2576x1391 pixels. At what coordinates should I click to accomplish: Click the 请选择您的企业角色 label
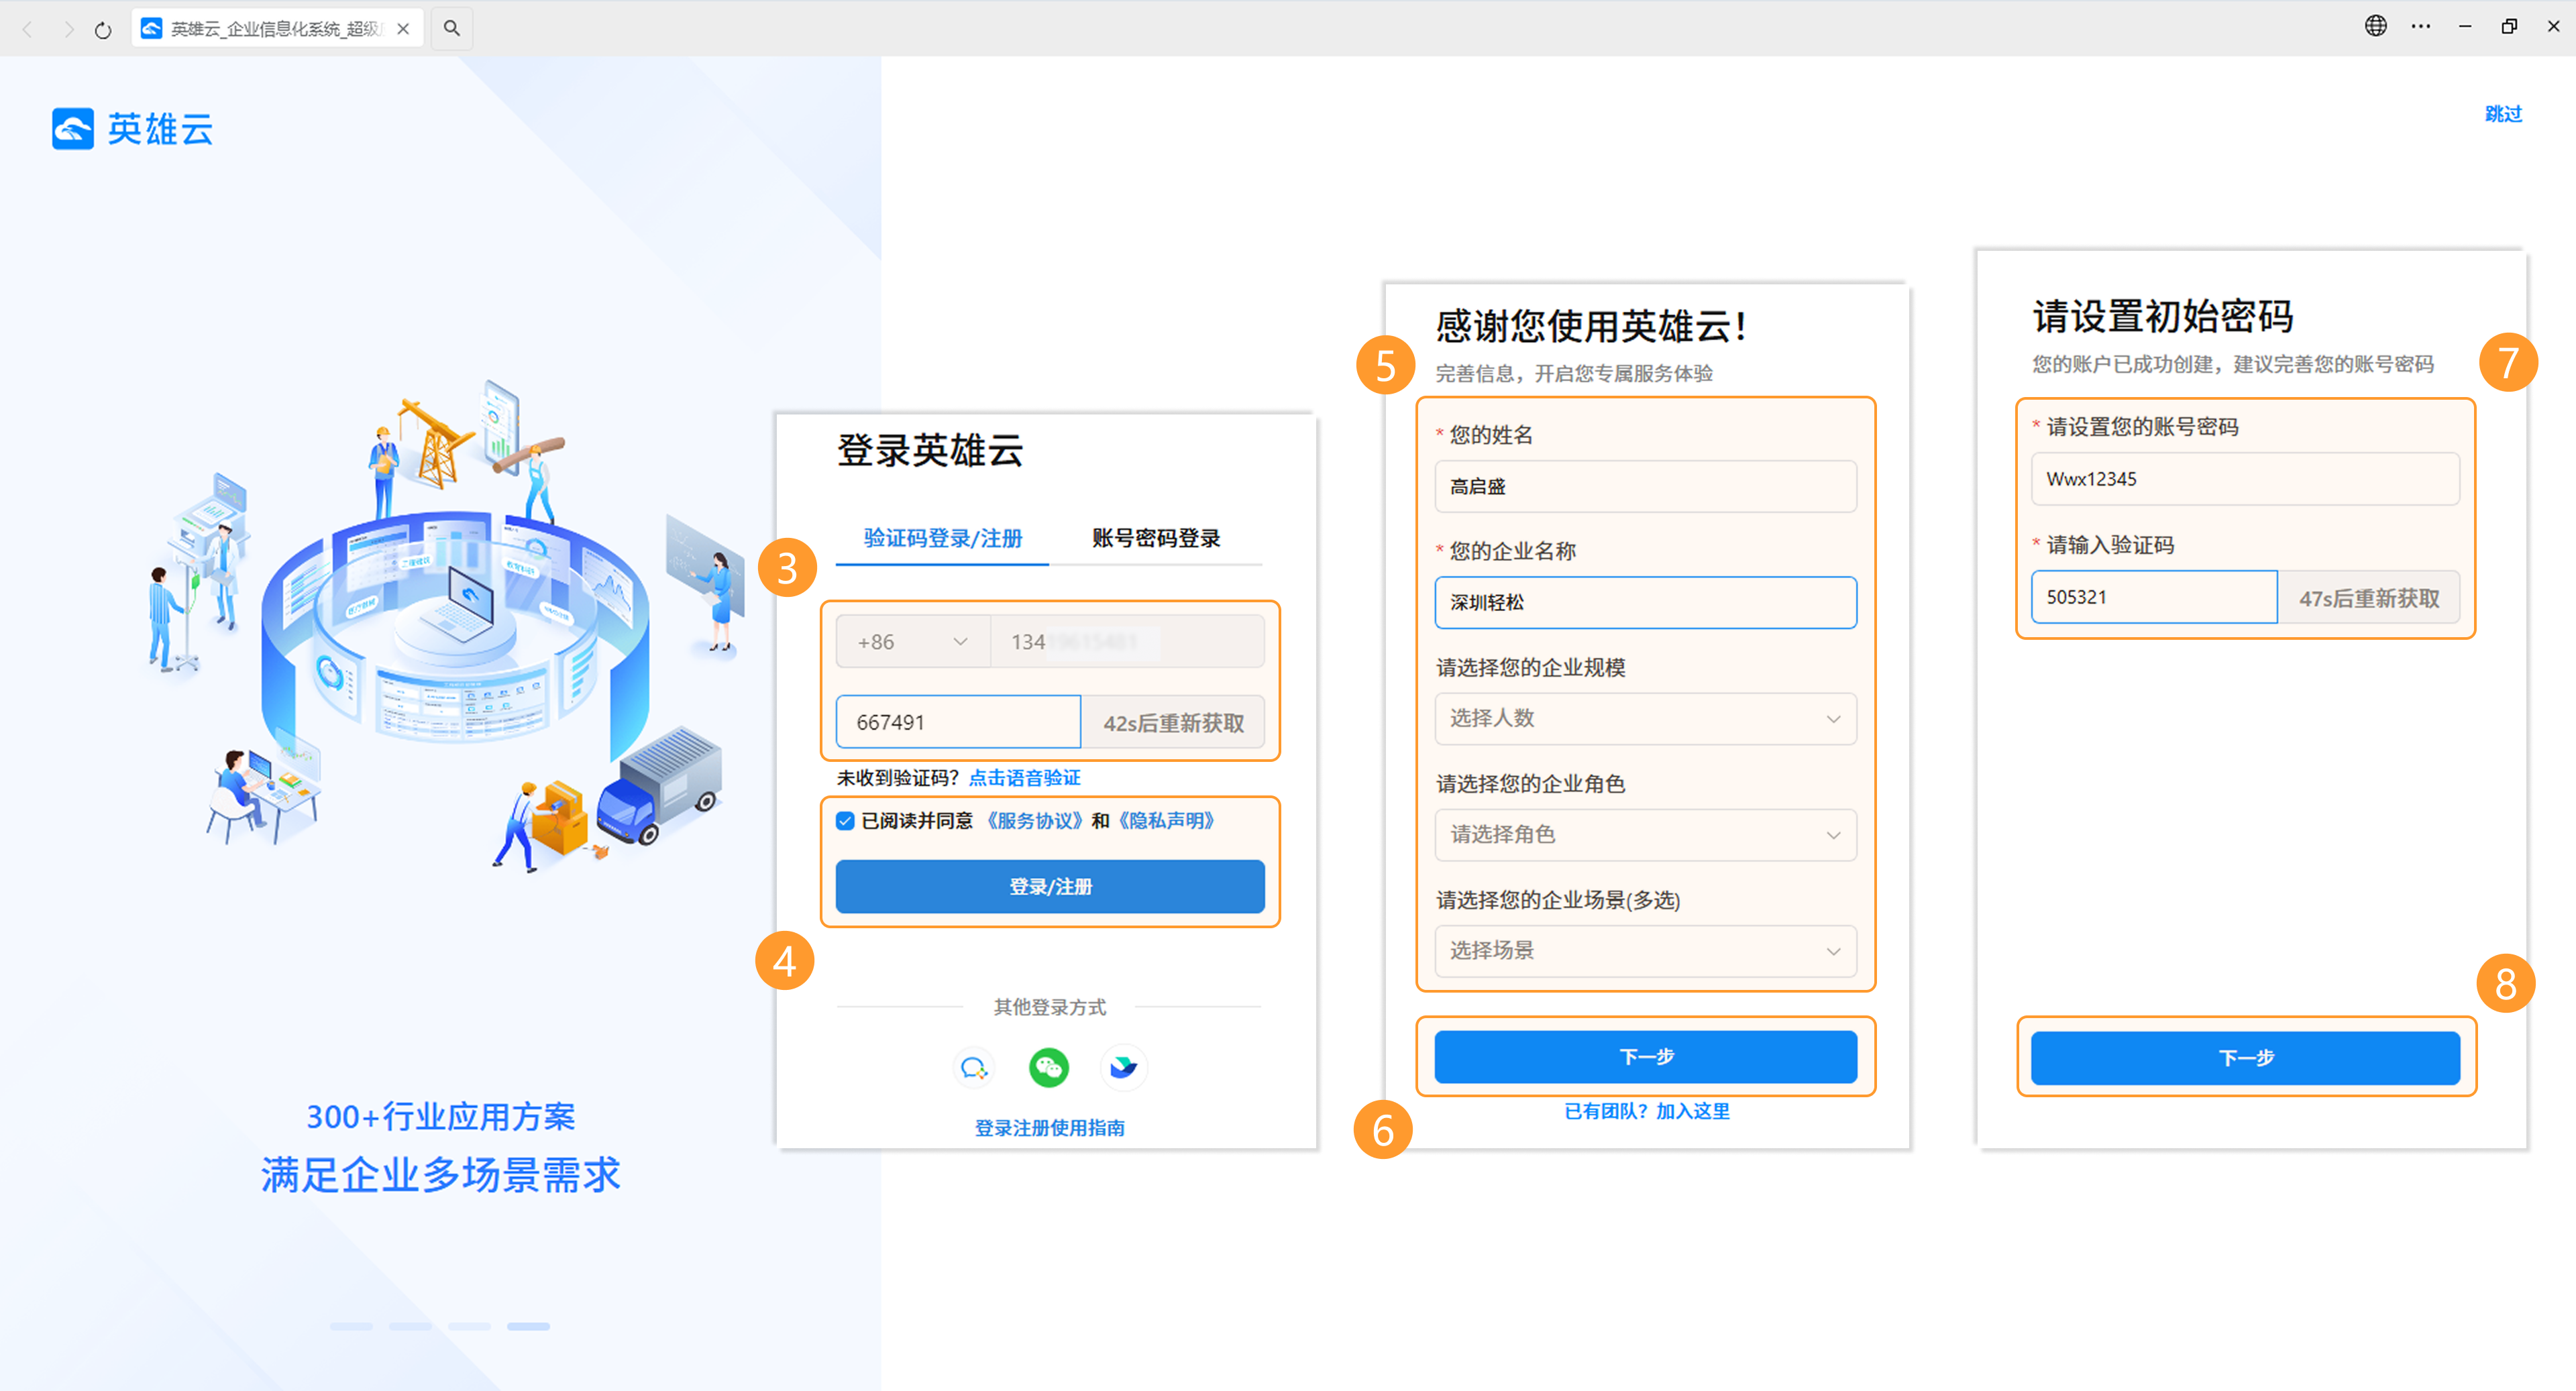(x=1530, y=783)
